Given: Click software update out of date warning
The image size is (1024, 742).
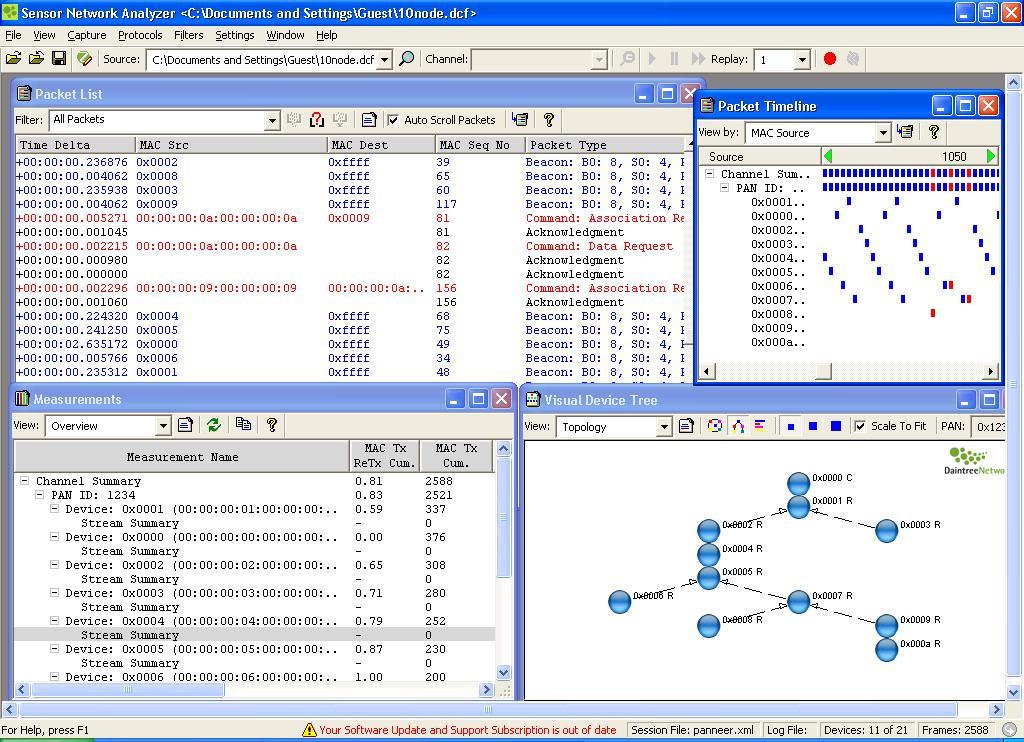Looking at the screenshot, I should (x=459, y=730).
